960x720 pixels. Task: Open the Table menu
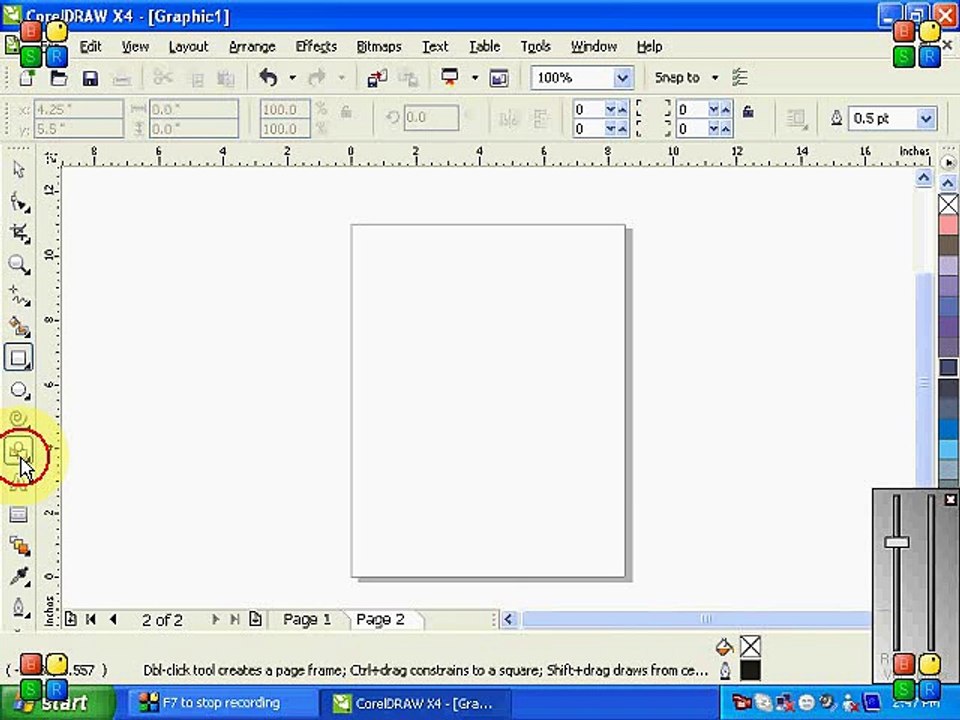click(x=485, y=47)
